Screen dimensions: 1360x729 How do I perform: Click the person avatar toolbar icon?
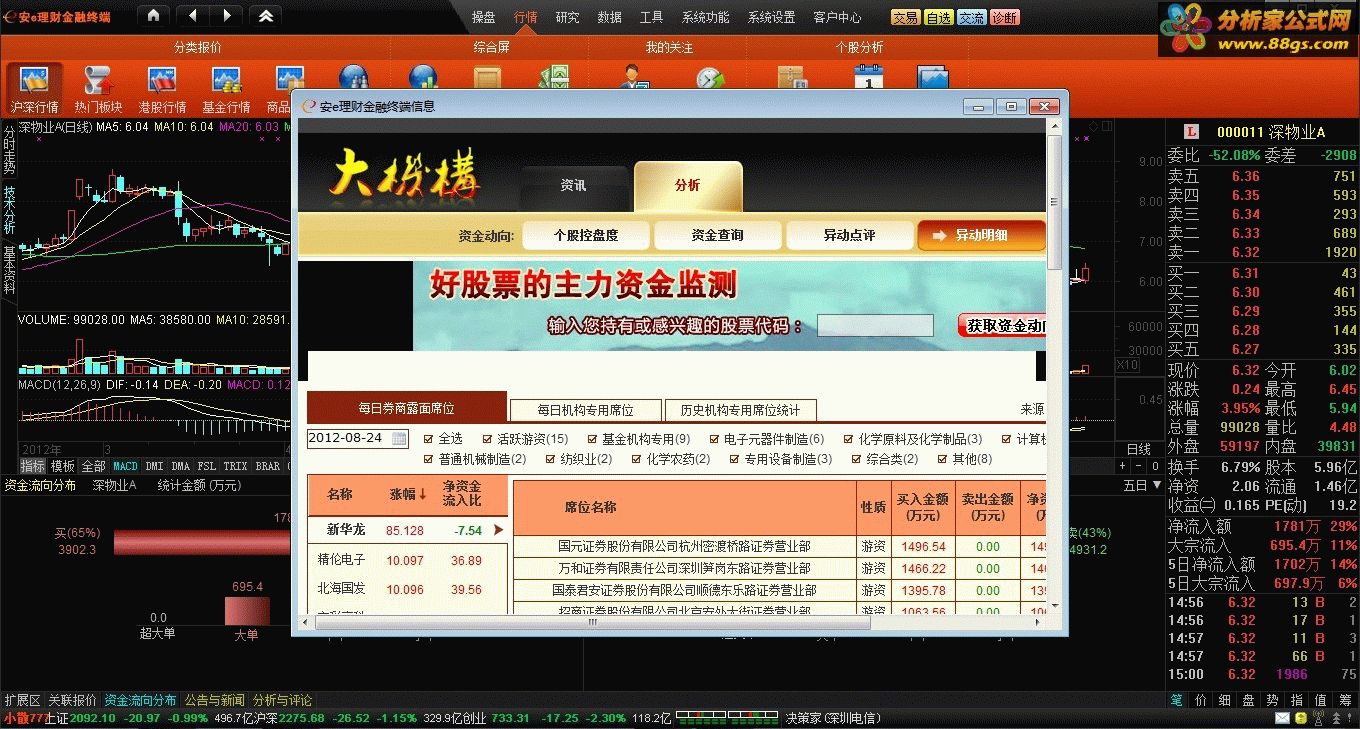633,77
